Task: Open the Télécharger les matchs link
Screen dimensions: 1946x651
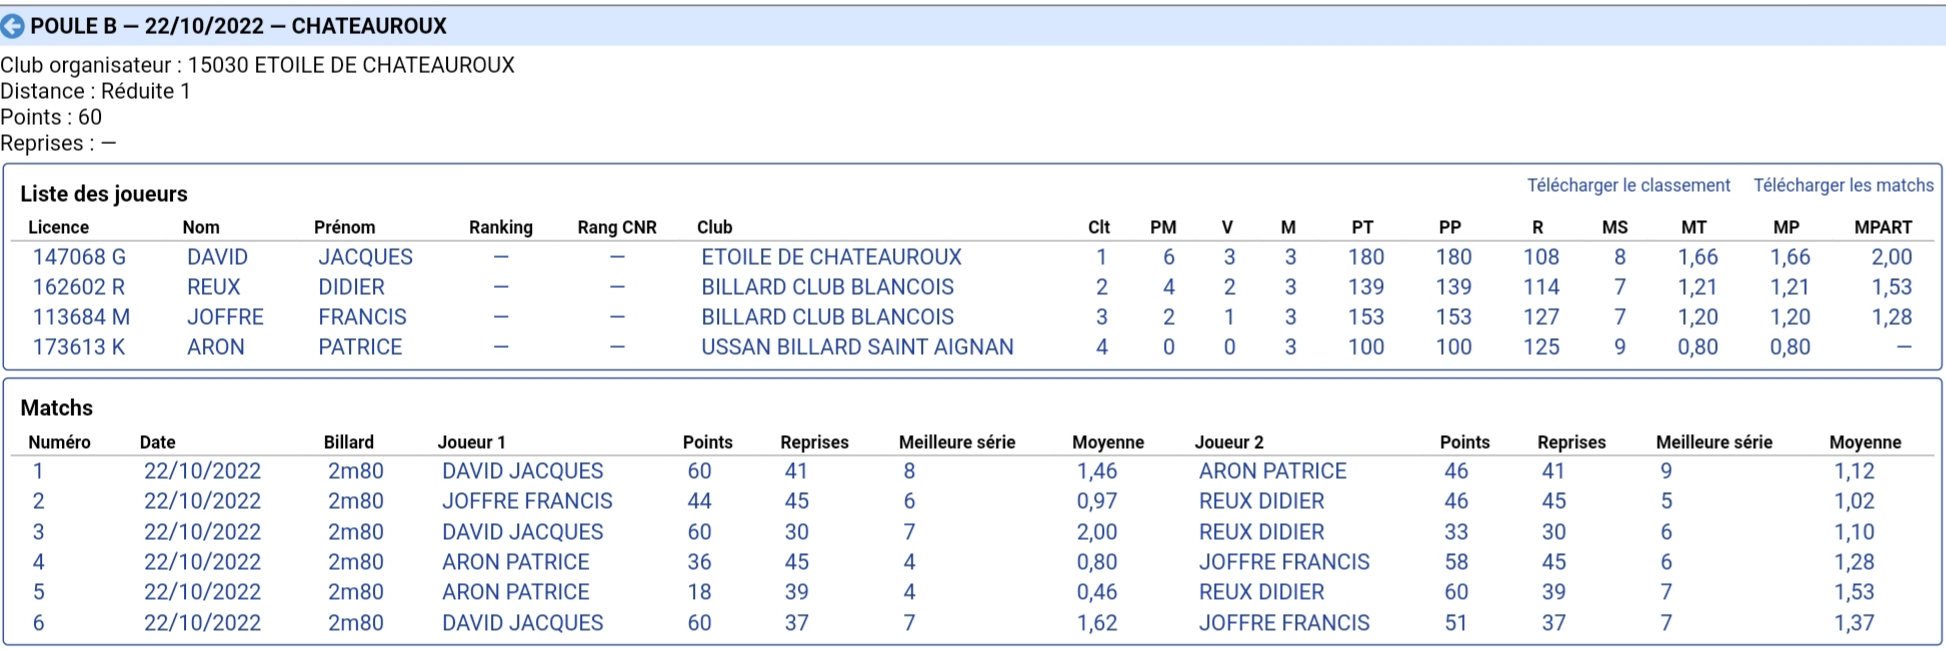Action: 1843,185
